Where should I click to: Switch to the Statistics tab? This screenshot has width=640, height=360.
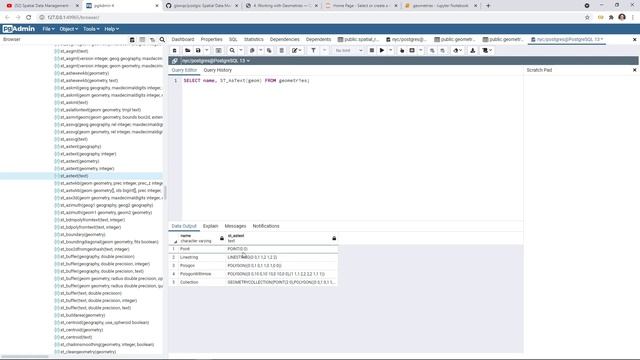253,40
